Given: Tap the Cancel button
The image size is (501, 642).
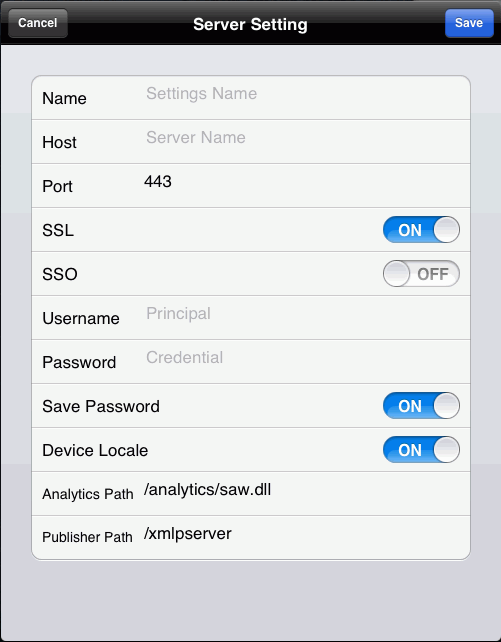Looking at the screenshot, I should click(x=38, y=23).
